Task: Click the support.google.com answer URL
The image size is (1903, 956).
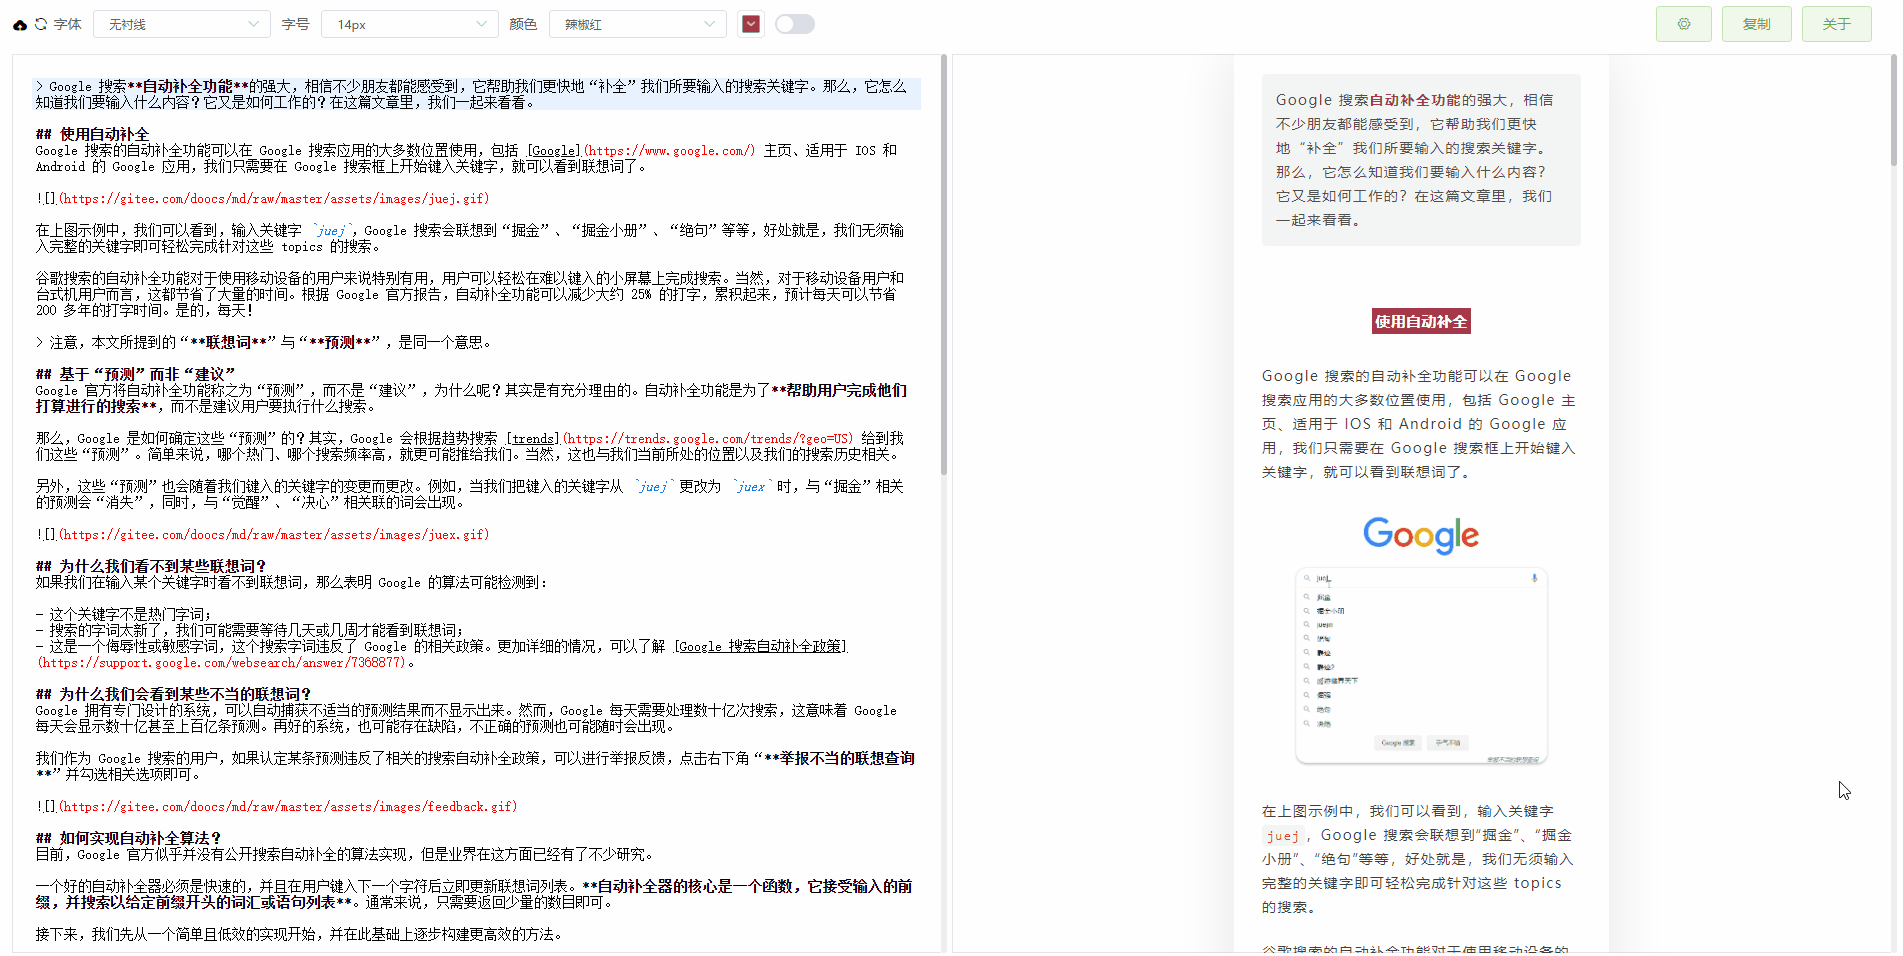Action: 222,663
